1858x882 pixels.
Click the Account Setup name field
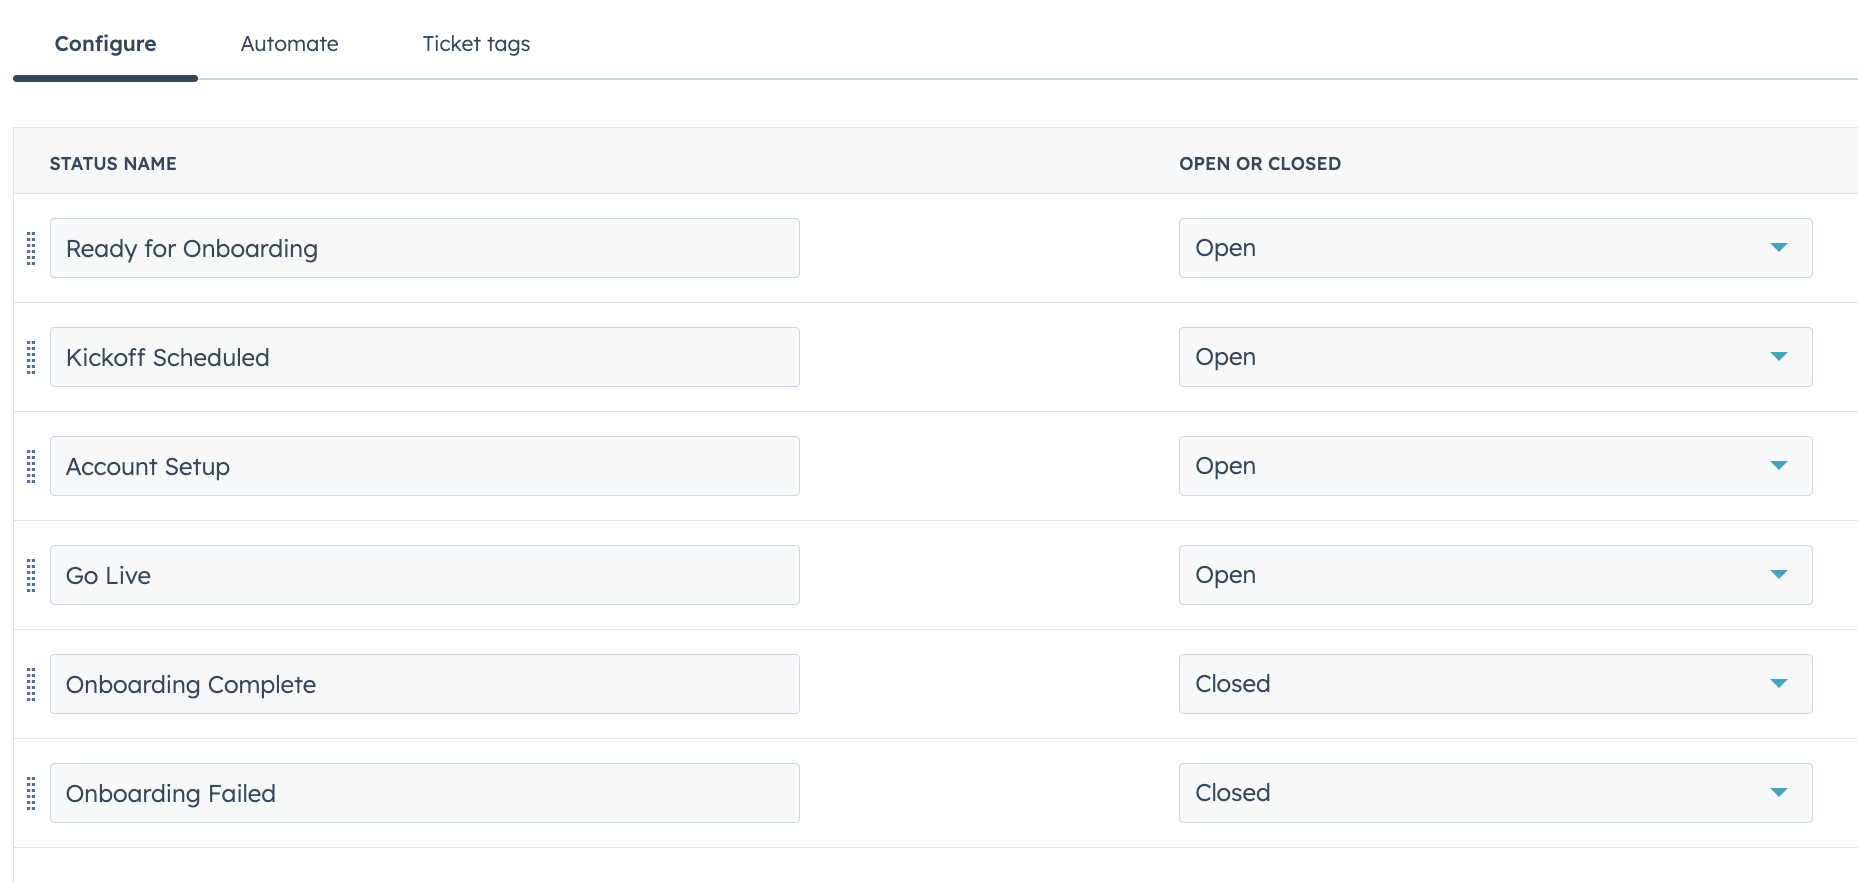(x=425, y=465)
